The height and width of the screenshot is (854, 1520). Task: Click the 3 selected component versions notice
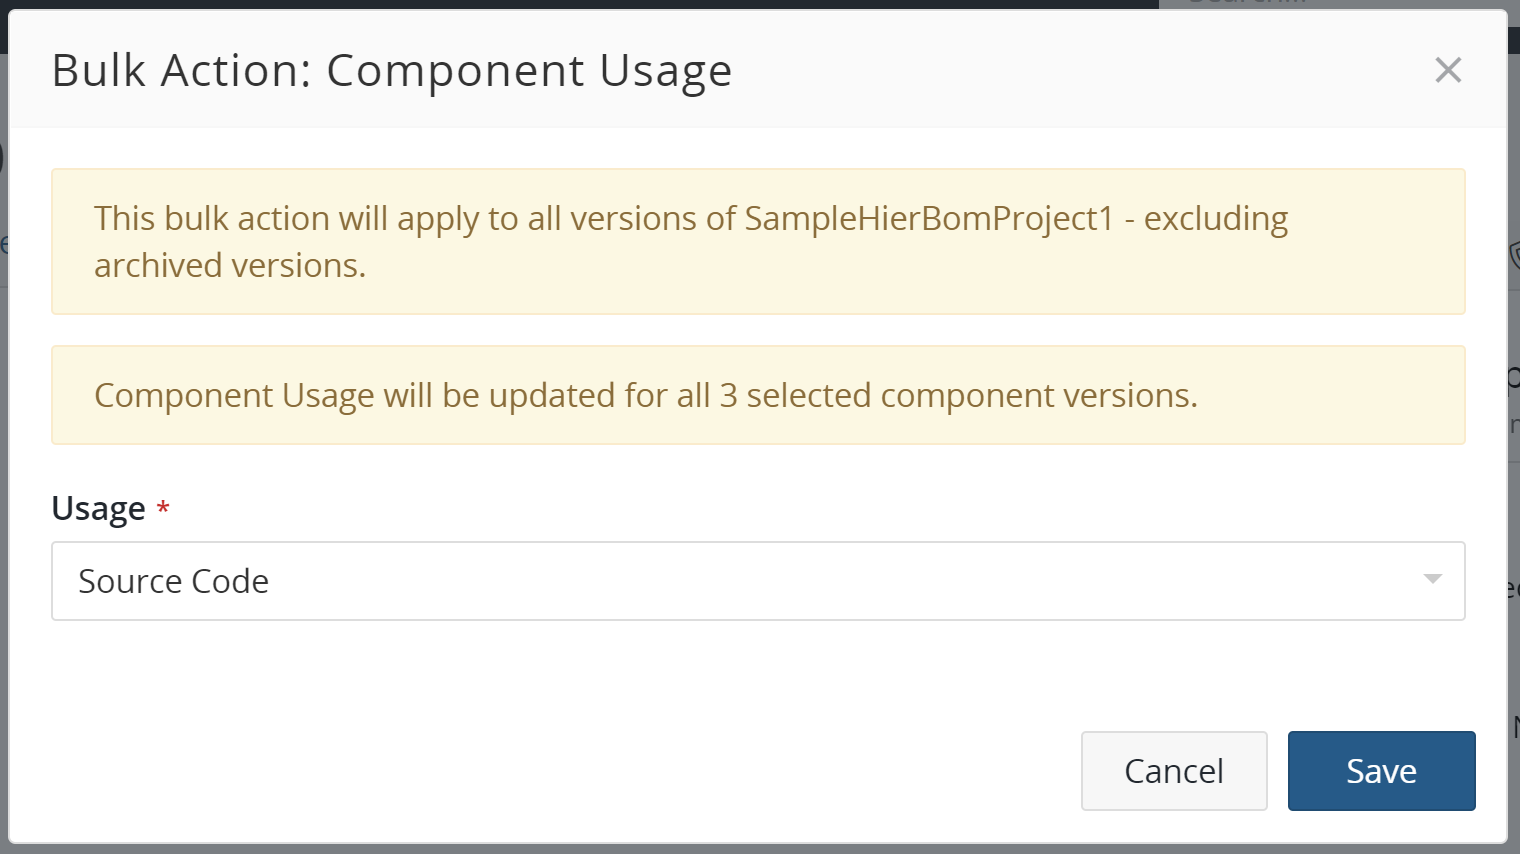[x=758, y=394]
